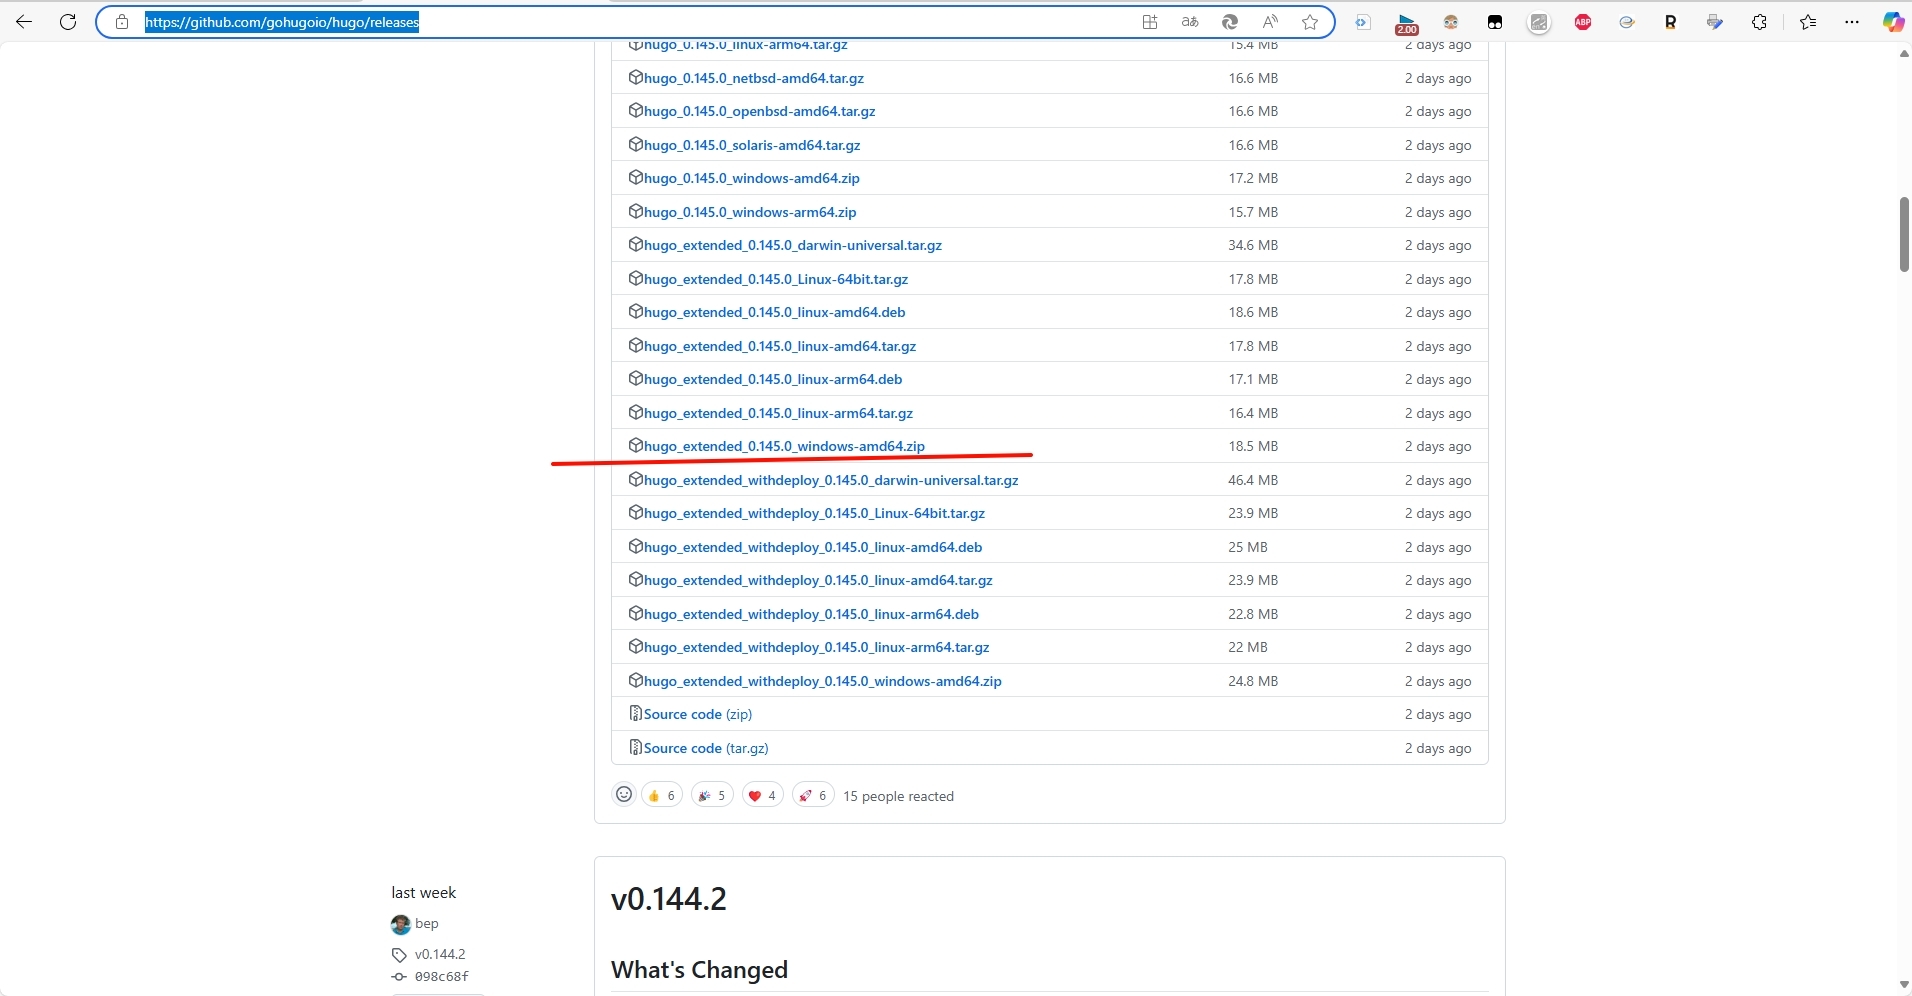The image size is (1912, 996).
Task: Download hugo_extended_0.145.0_darwin-universal.tar.gz
Action: pos(793,245)
